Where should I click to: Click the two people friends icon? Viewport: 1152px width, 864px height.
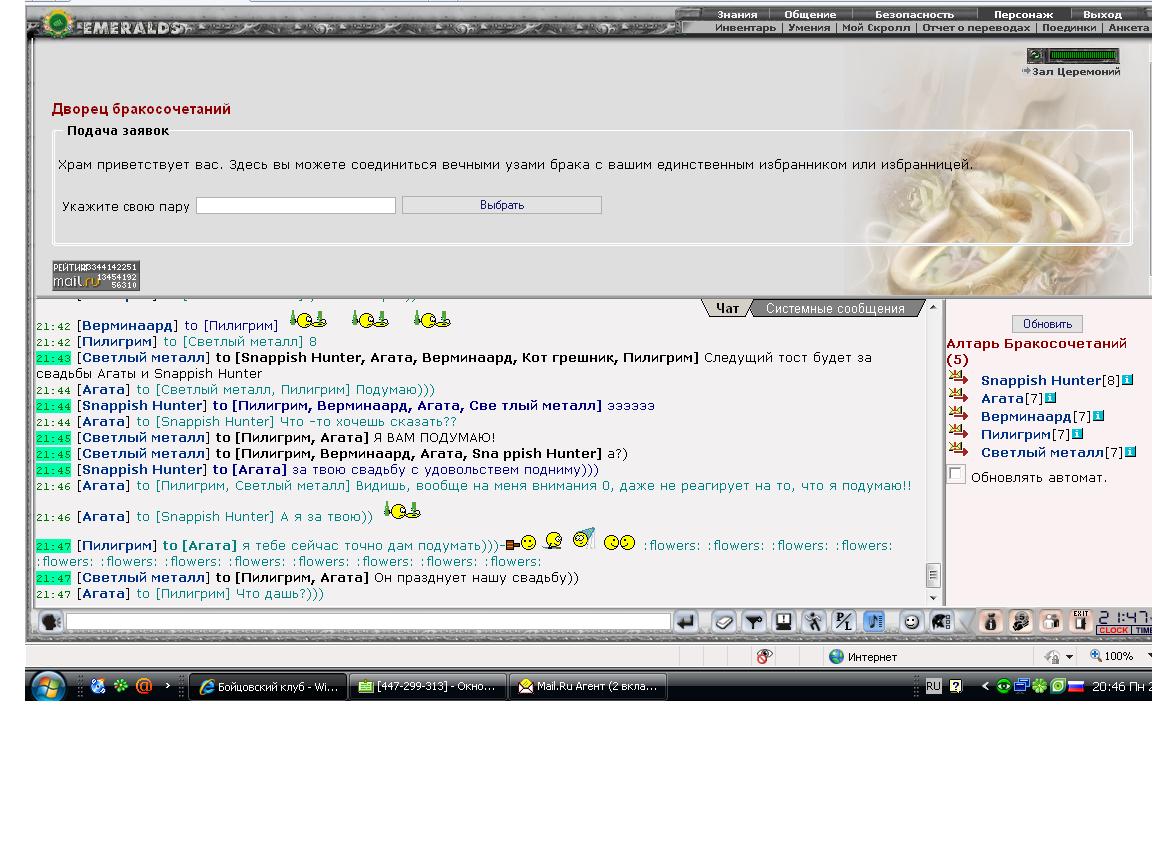(1051, 622)
